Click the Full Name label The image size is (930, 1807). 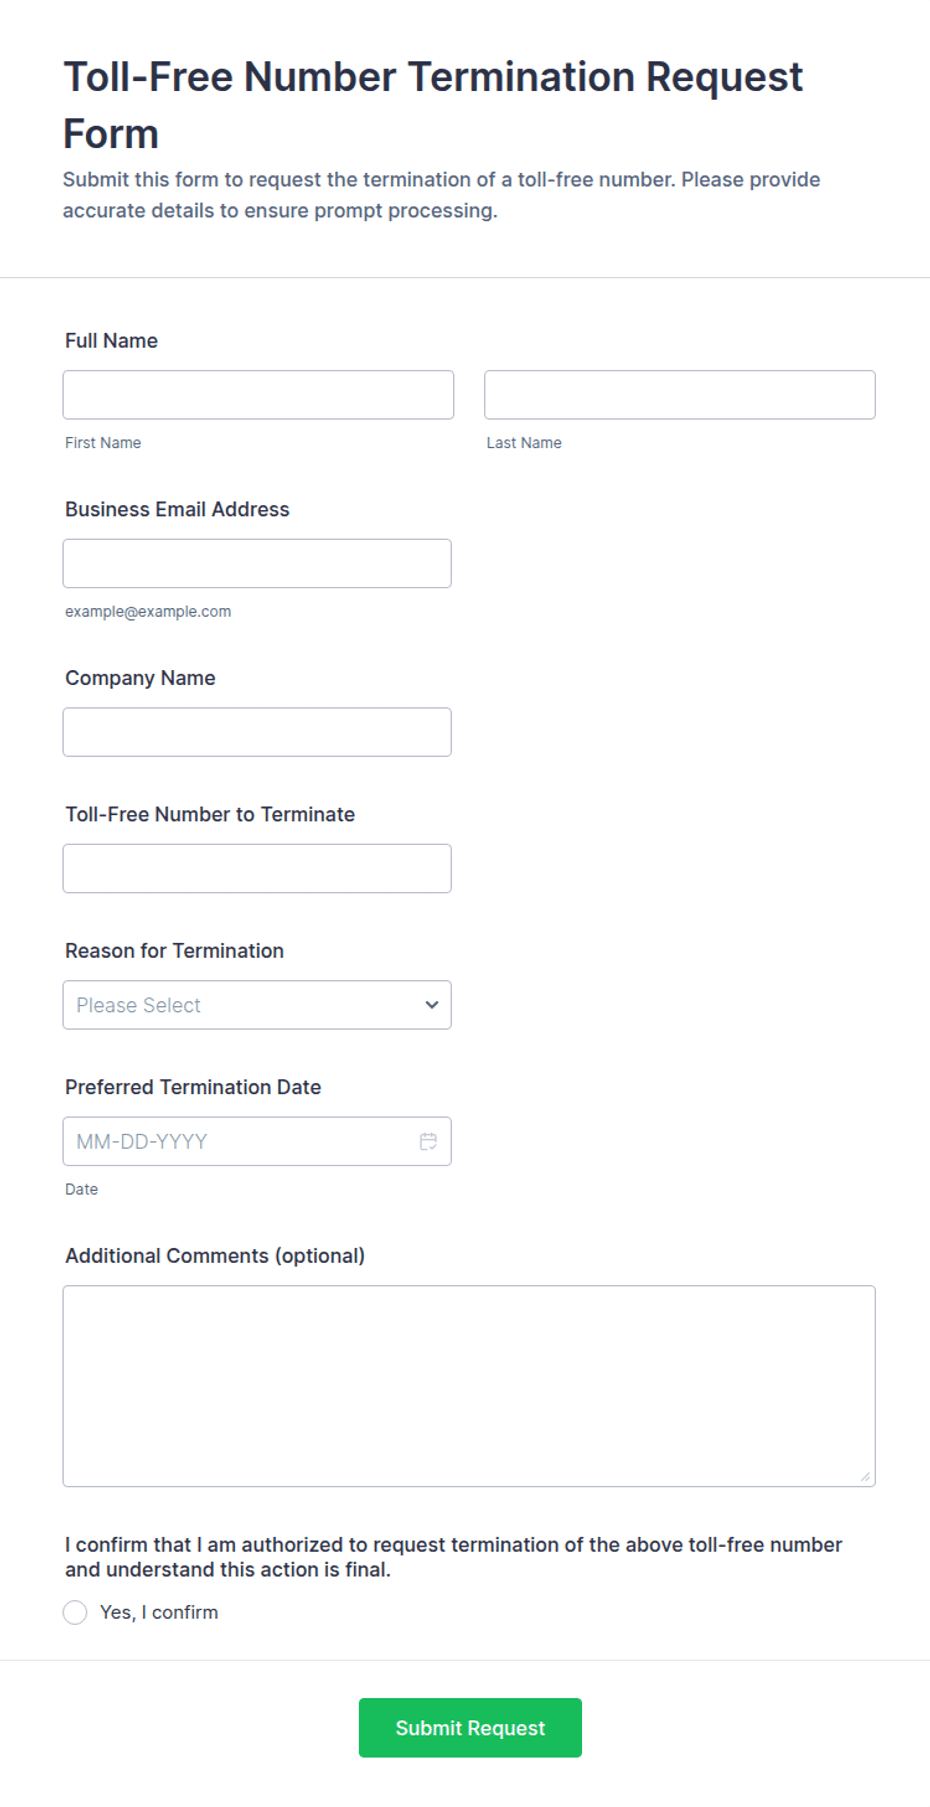(111, 341)
